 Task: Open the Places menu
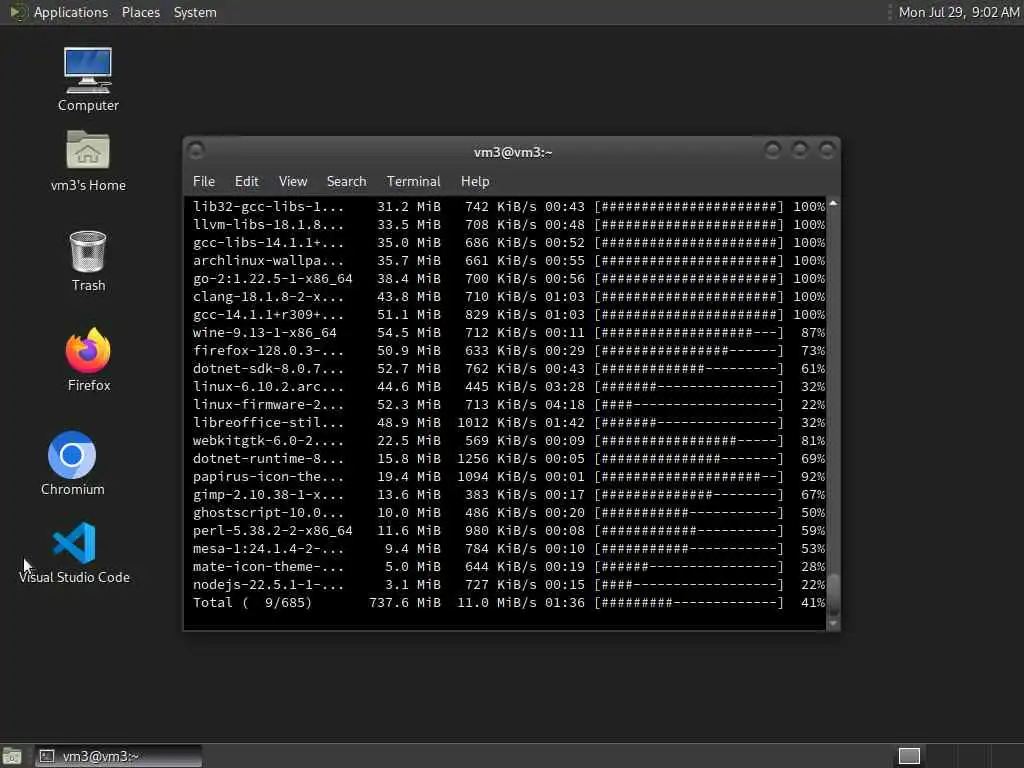click(140, 12)
